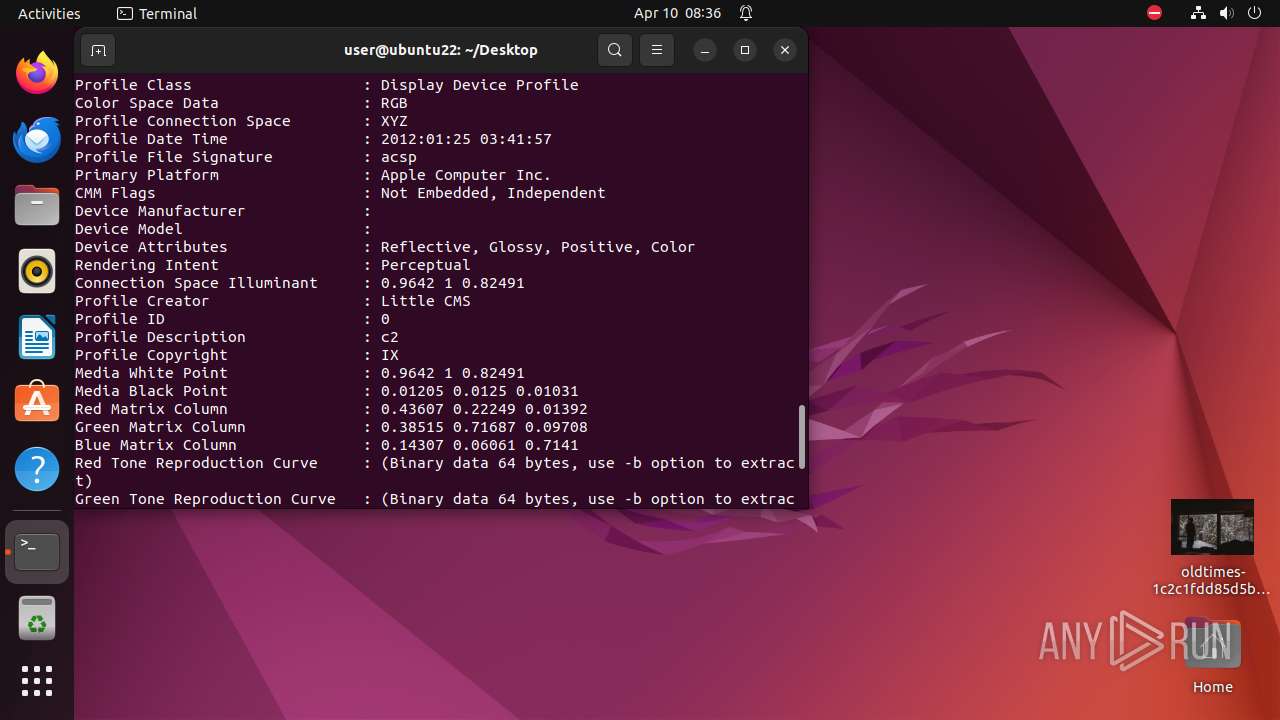
Task: Click 'Green Tone Reproduction Curve' label
Action: coord(205,499)
